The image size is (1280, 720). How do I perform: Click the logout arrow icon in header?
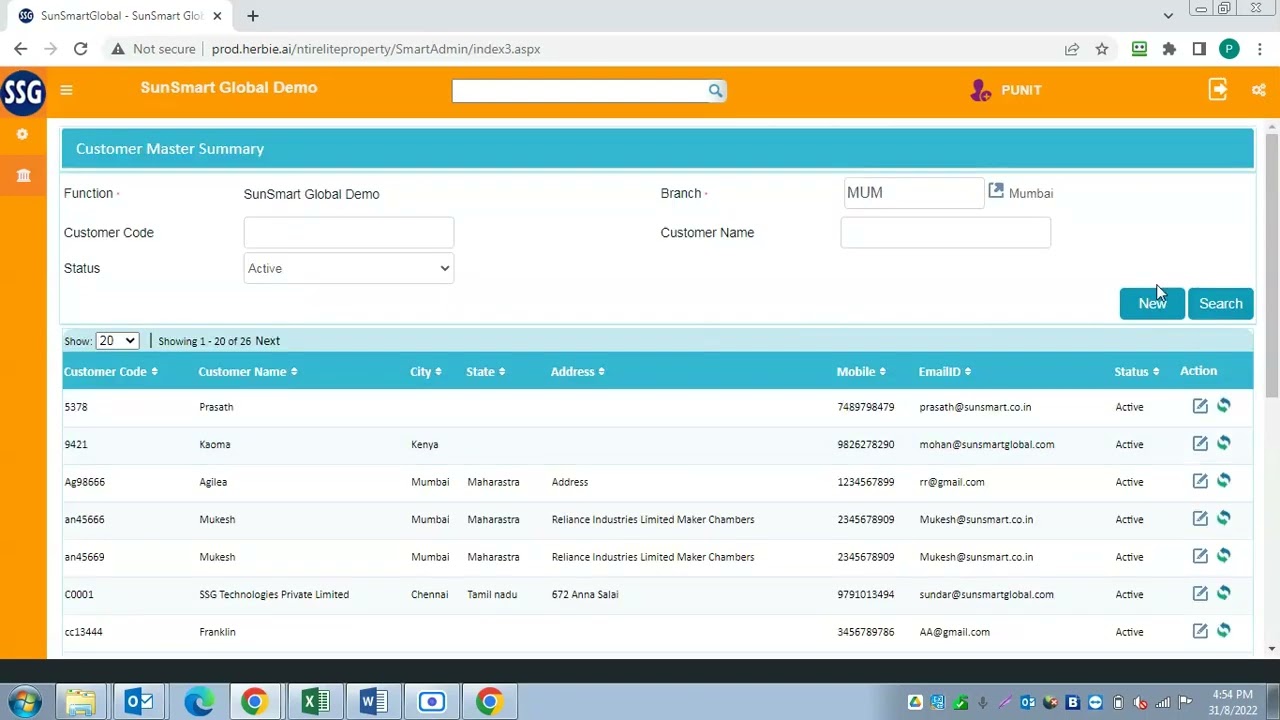1218,90
